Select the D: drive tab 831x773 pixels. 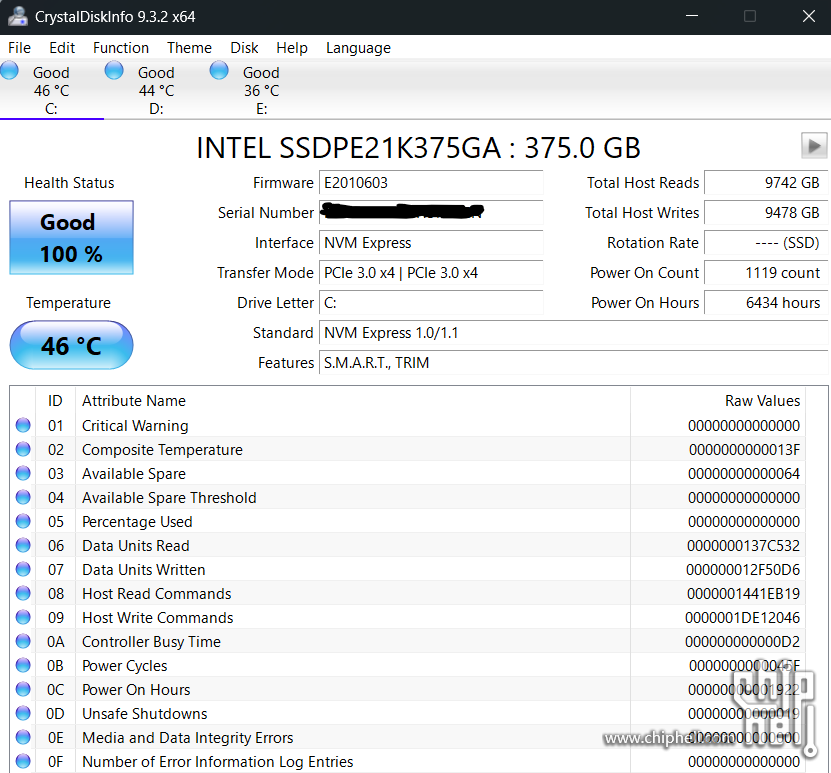click(x=156, y=90)
